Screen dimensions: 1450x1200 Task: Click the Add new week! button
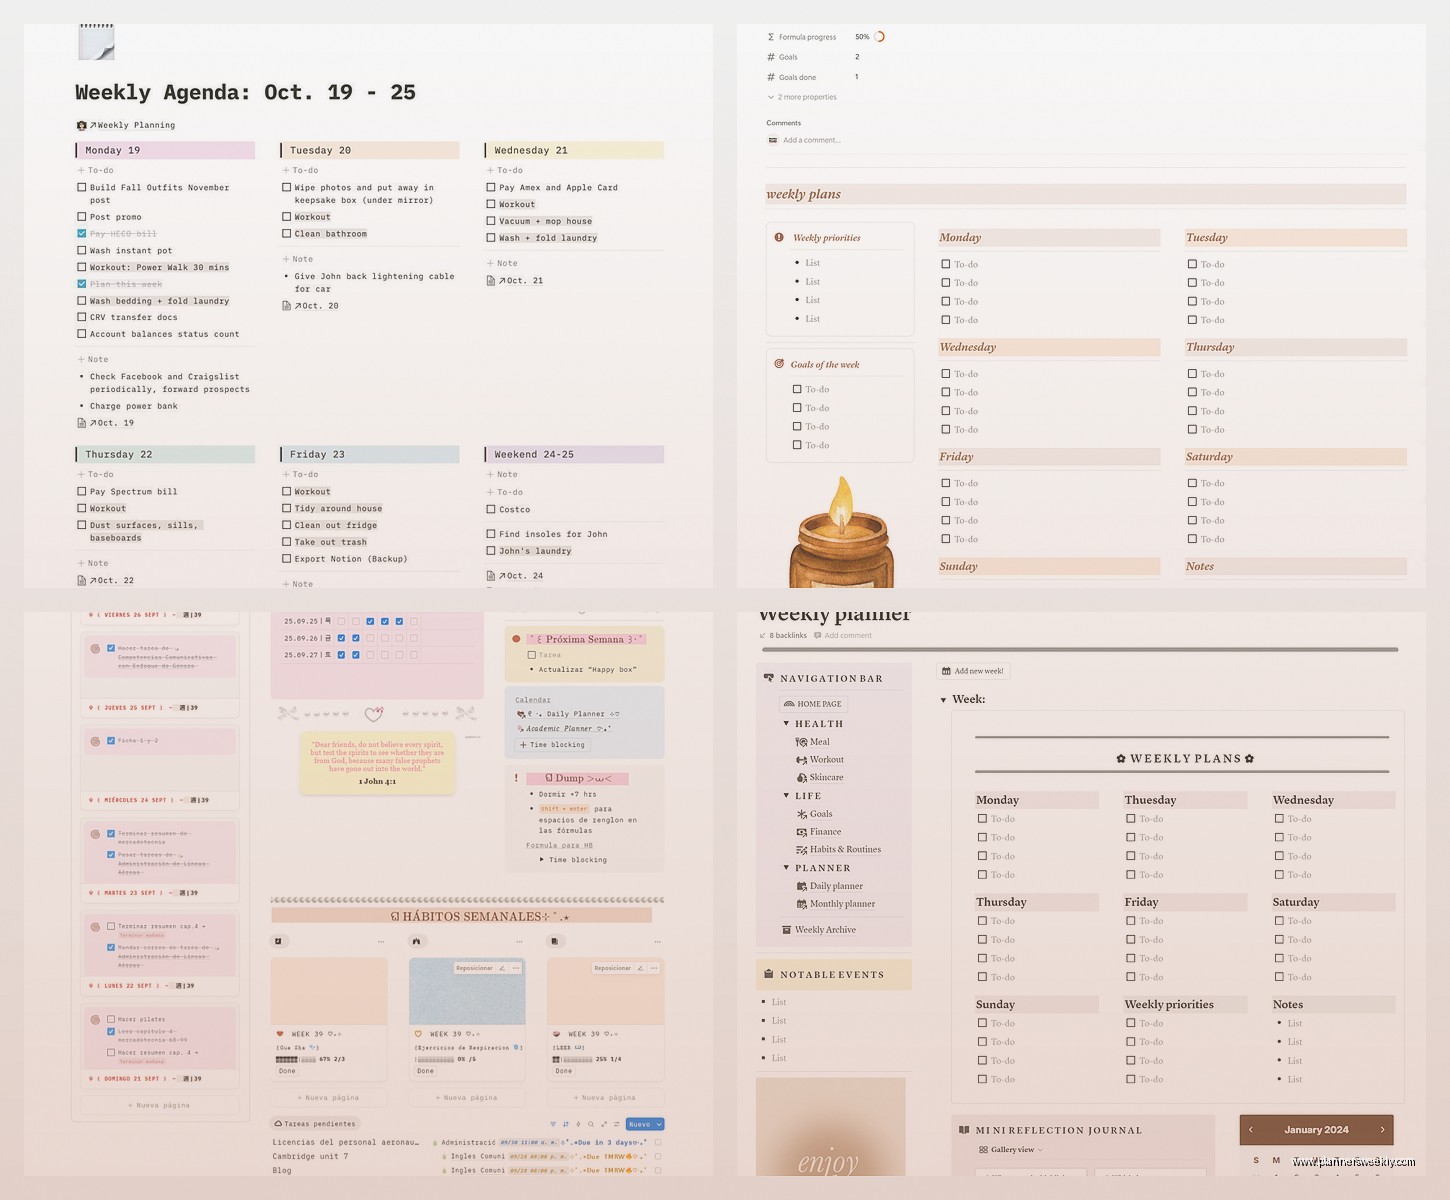click(972, 670)
